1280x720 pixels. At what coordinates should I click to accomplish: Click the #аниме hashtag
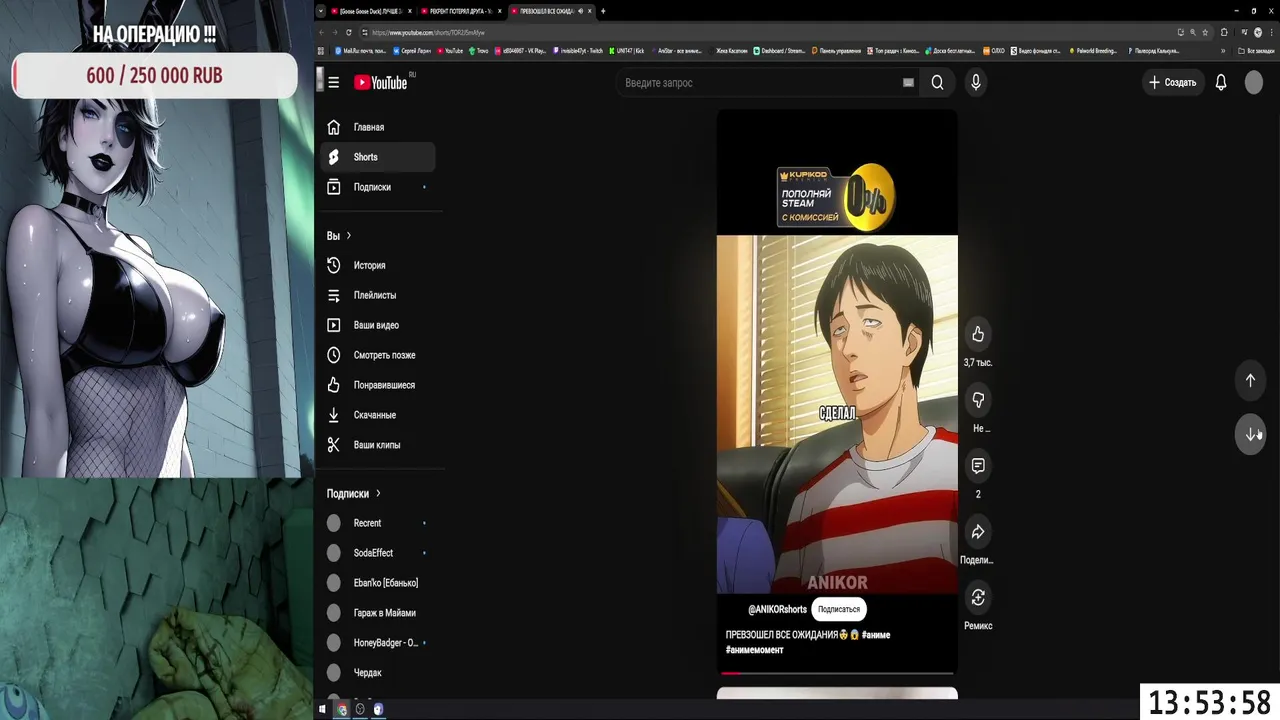tap(875, 635)
